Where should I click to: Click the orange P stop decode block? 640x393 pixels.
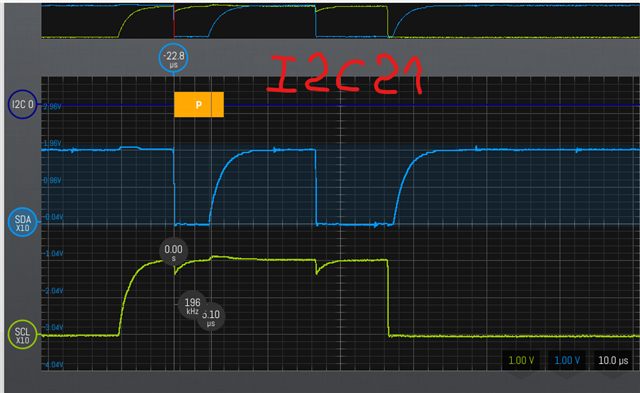coord(193,104)
